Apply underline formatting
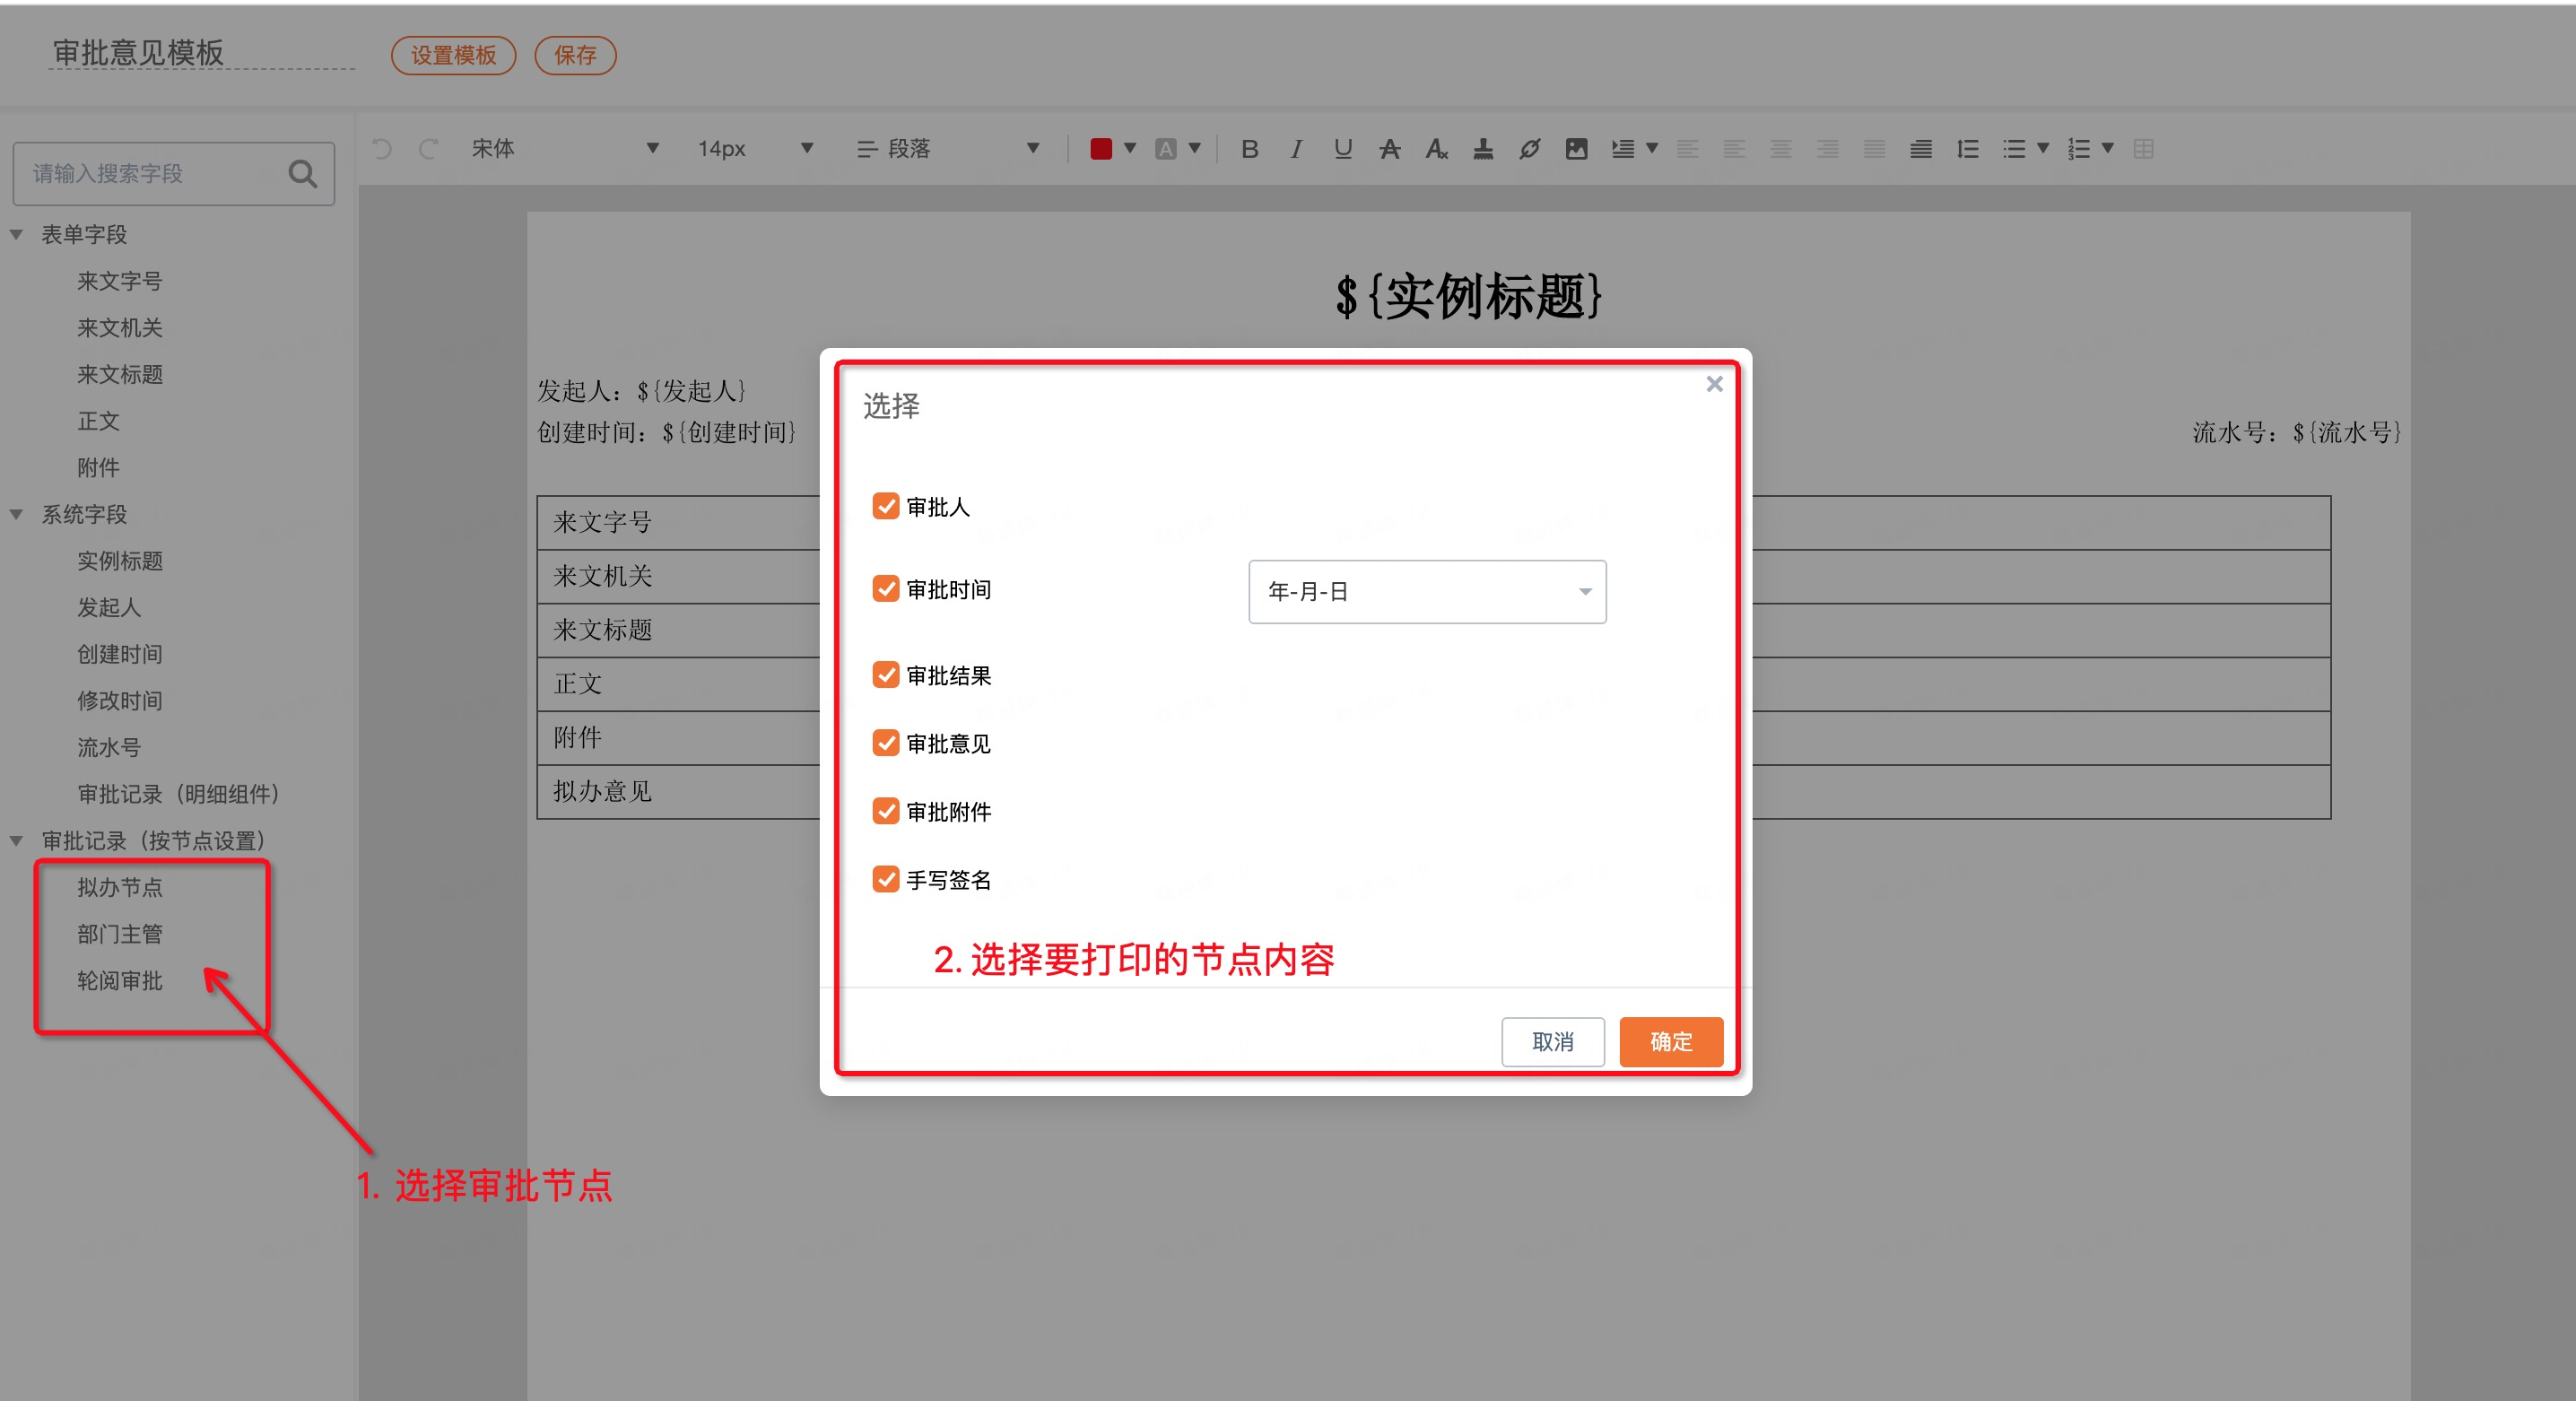The image size is (2576, 1401). click(1342, 149)
